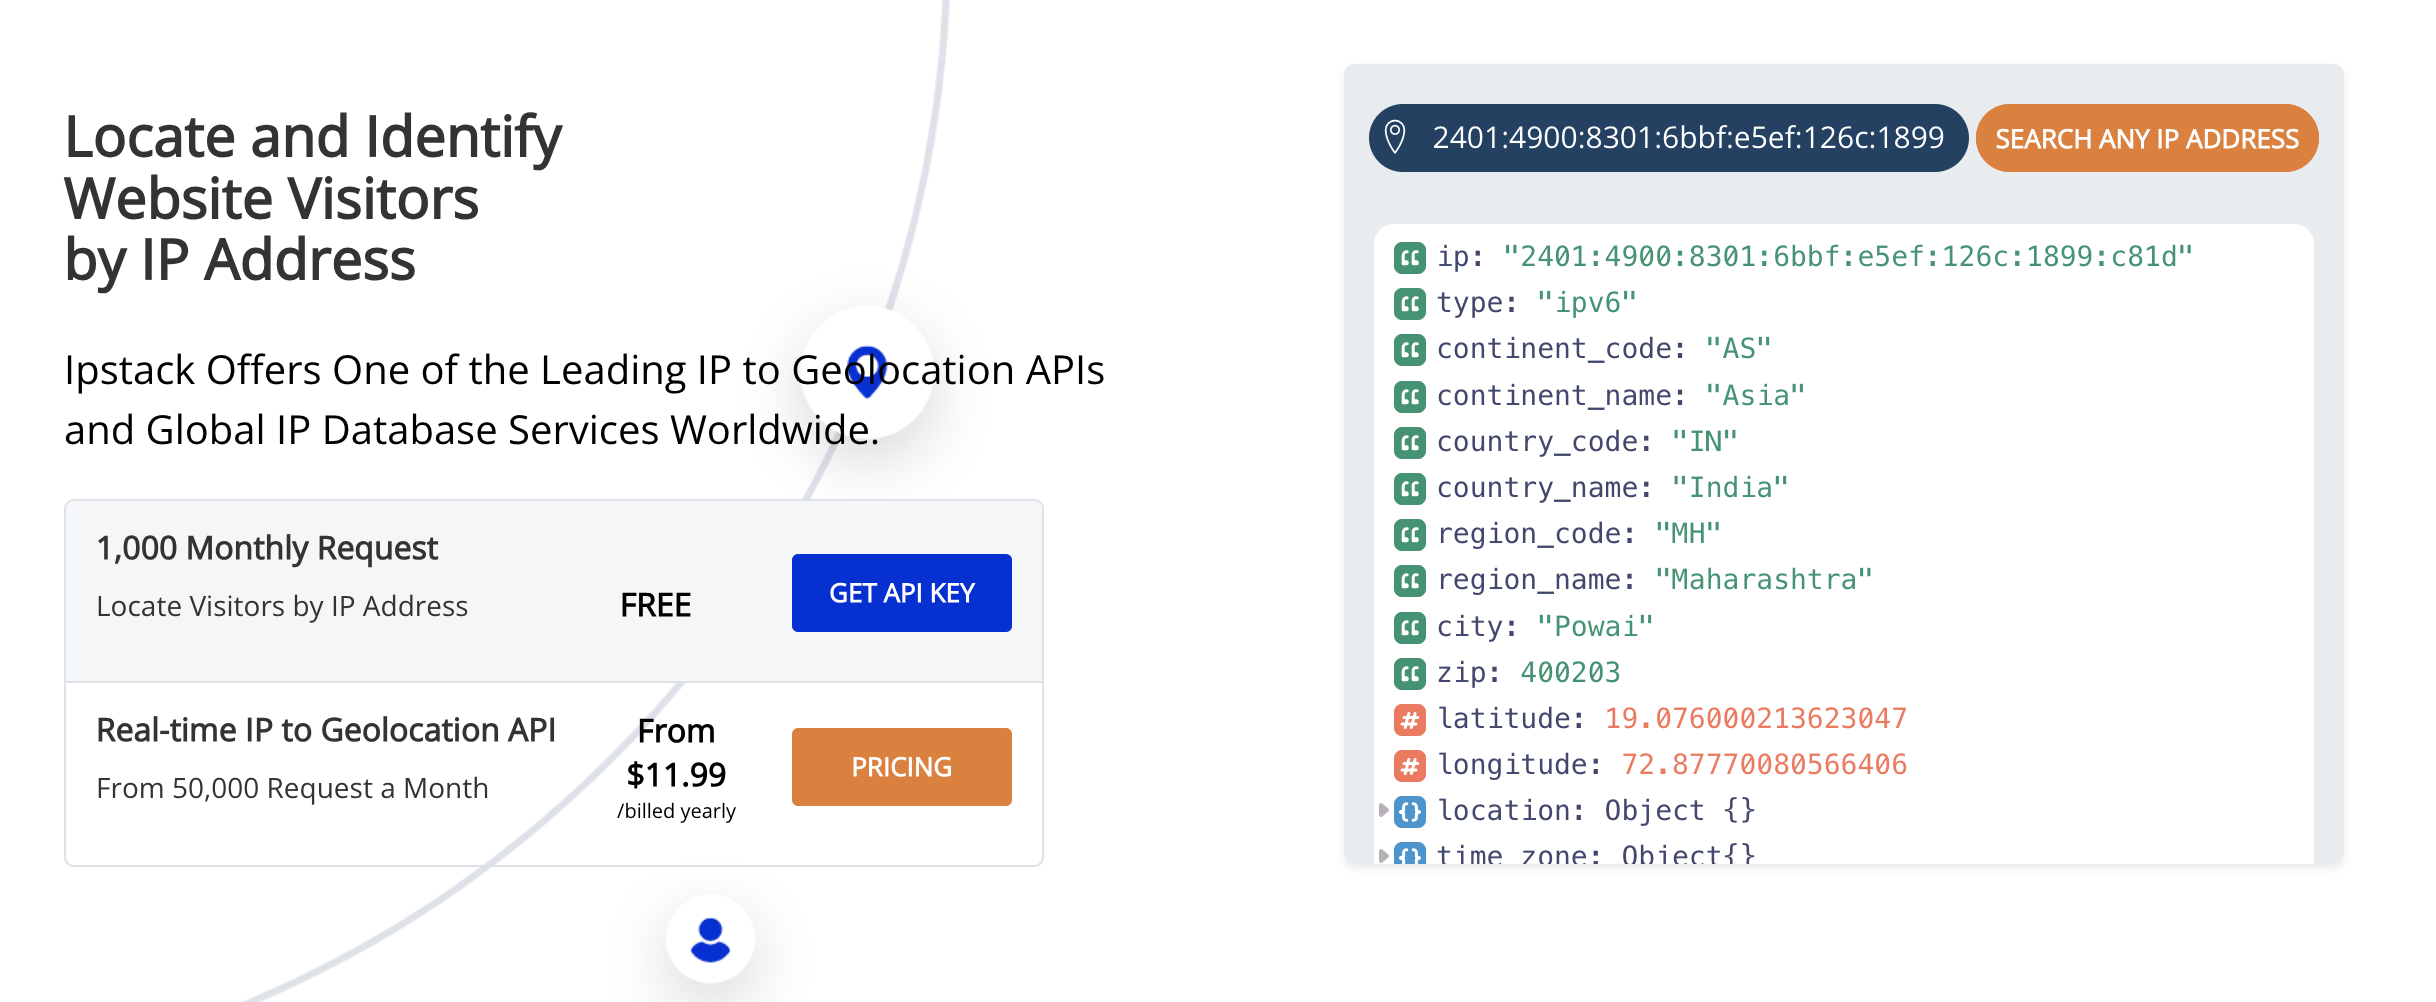2436x1002 pixels.
Task: Click the "location: Object {}" text
Action: [x=1596, y=811]
